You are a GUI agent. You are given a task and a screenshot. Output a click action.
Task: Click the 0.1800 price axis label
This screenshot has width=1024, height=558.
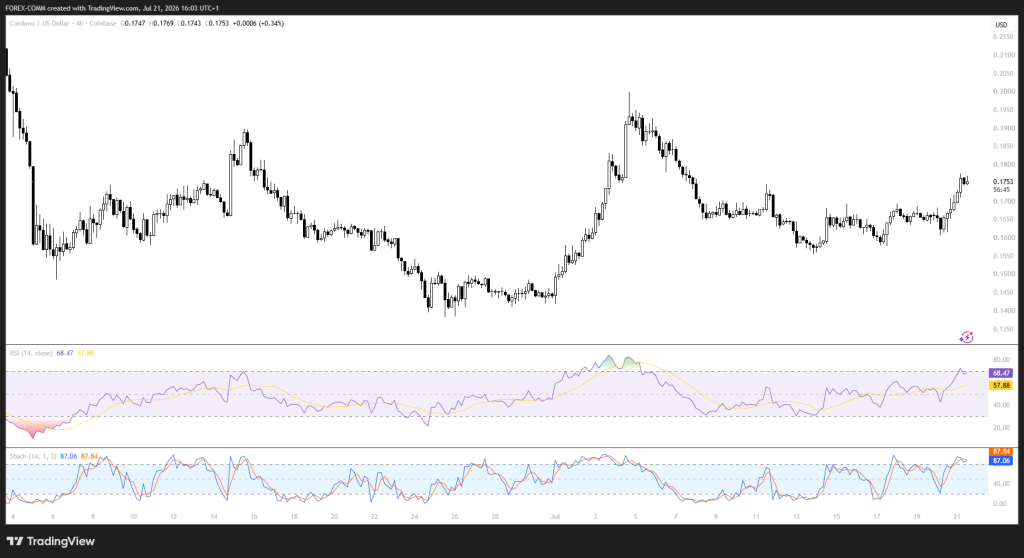[x=1003, y=165]
